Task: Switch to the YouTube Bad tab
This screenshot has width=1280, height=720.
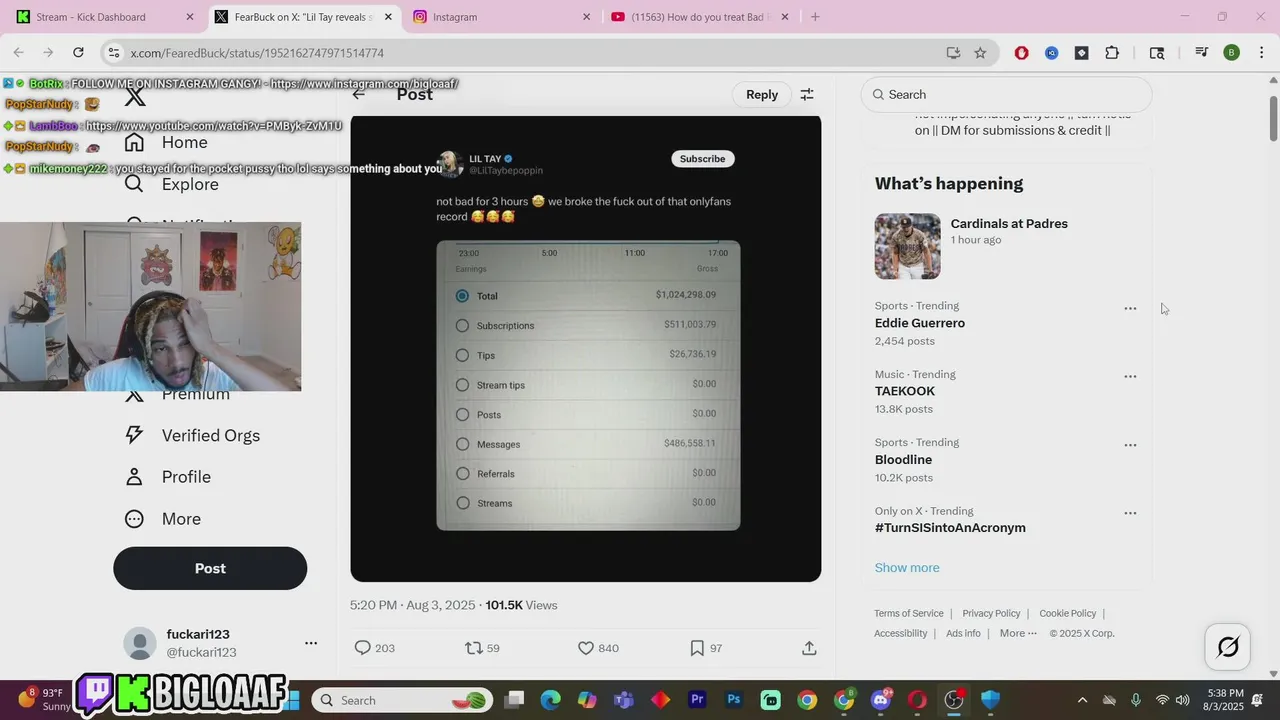Action: click(x=698, y=17)
